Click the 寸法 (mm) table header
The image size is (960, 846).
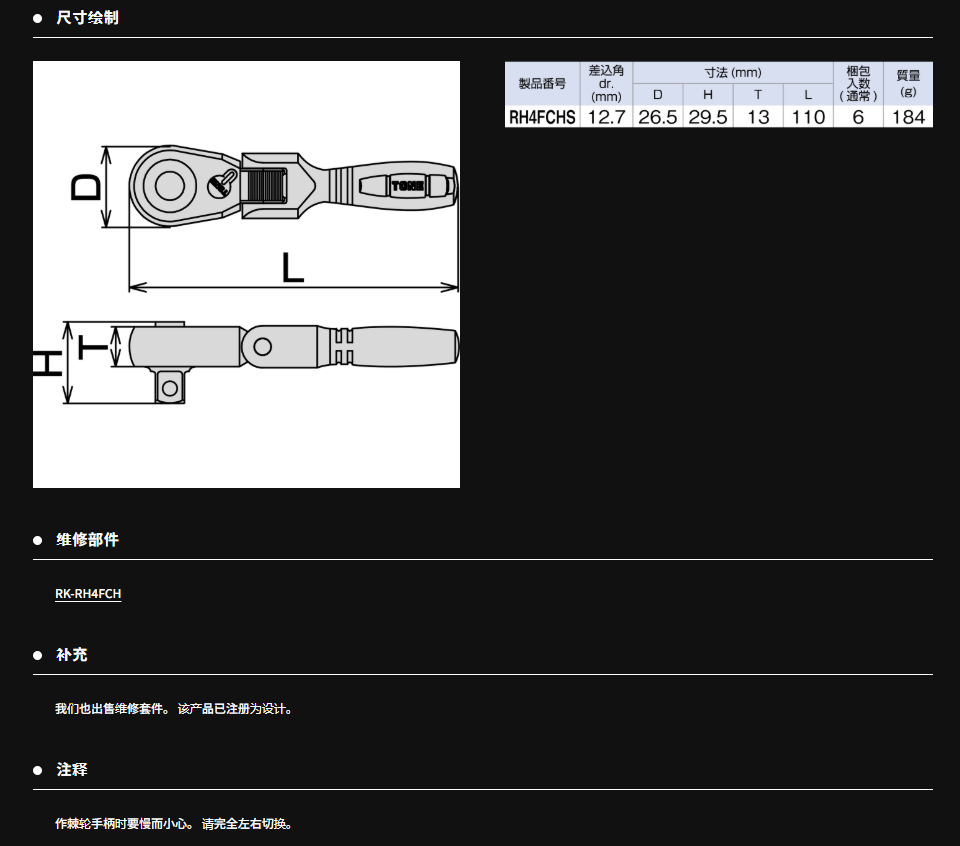tap(732, 72)
